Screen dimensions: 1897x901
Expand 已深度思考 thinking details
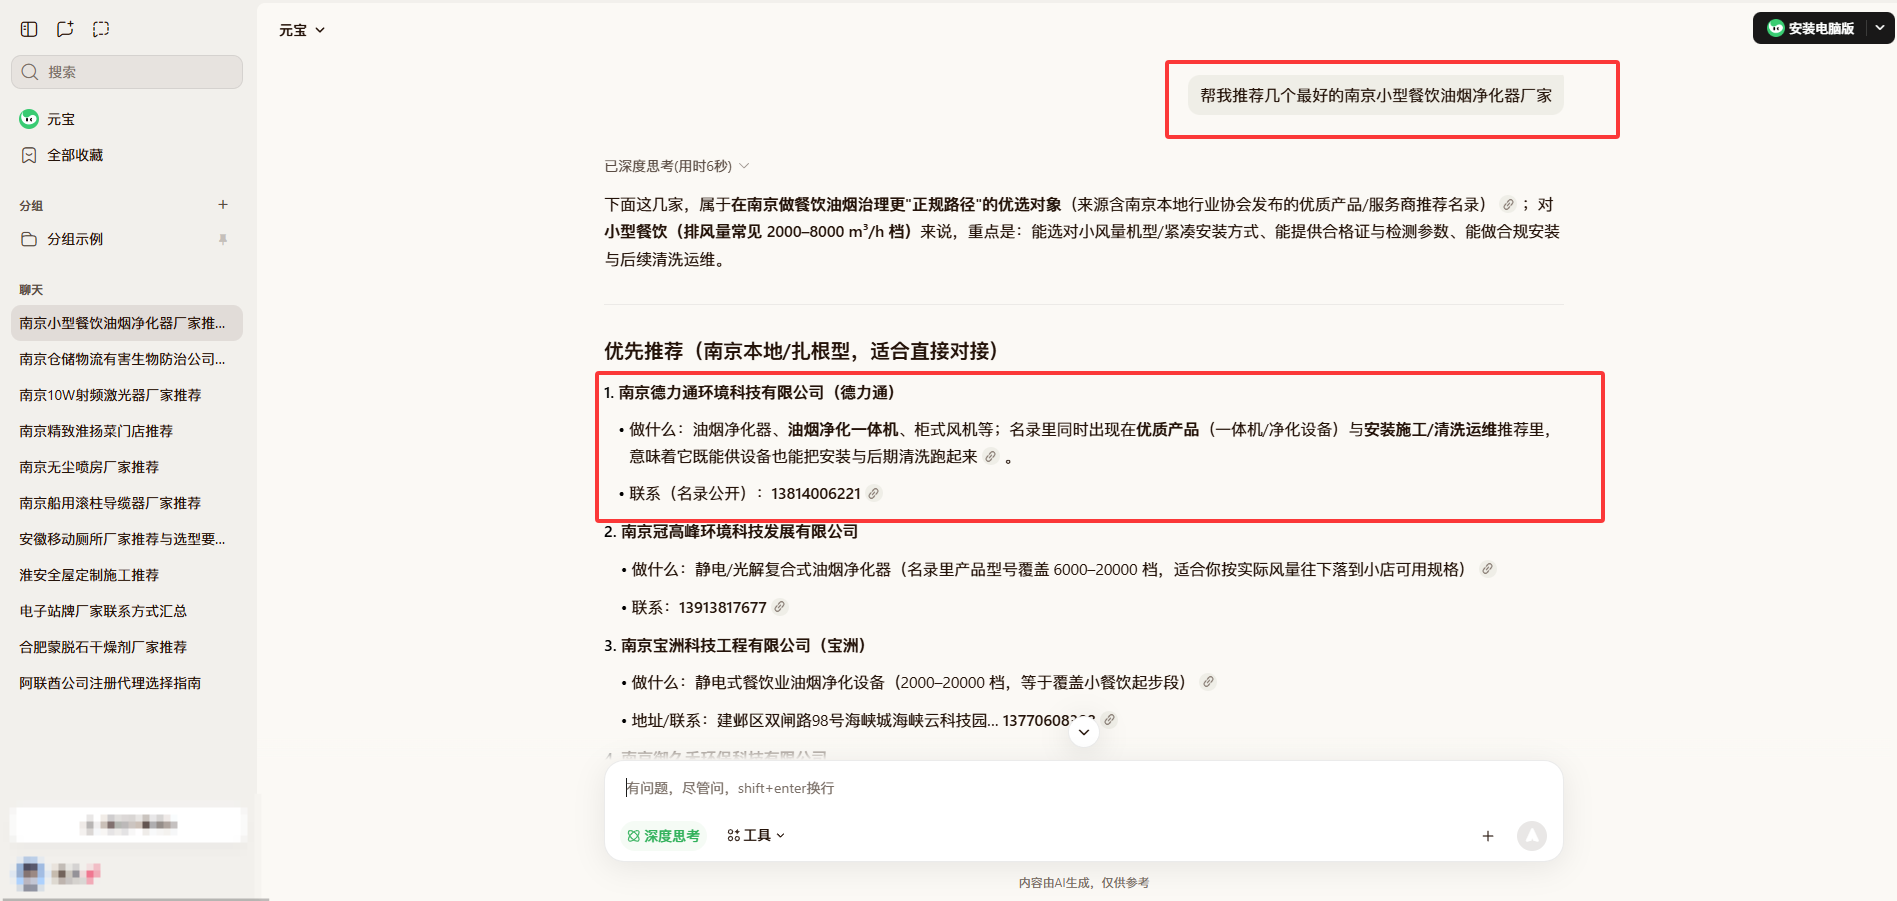[x=677, y=166]
